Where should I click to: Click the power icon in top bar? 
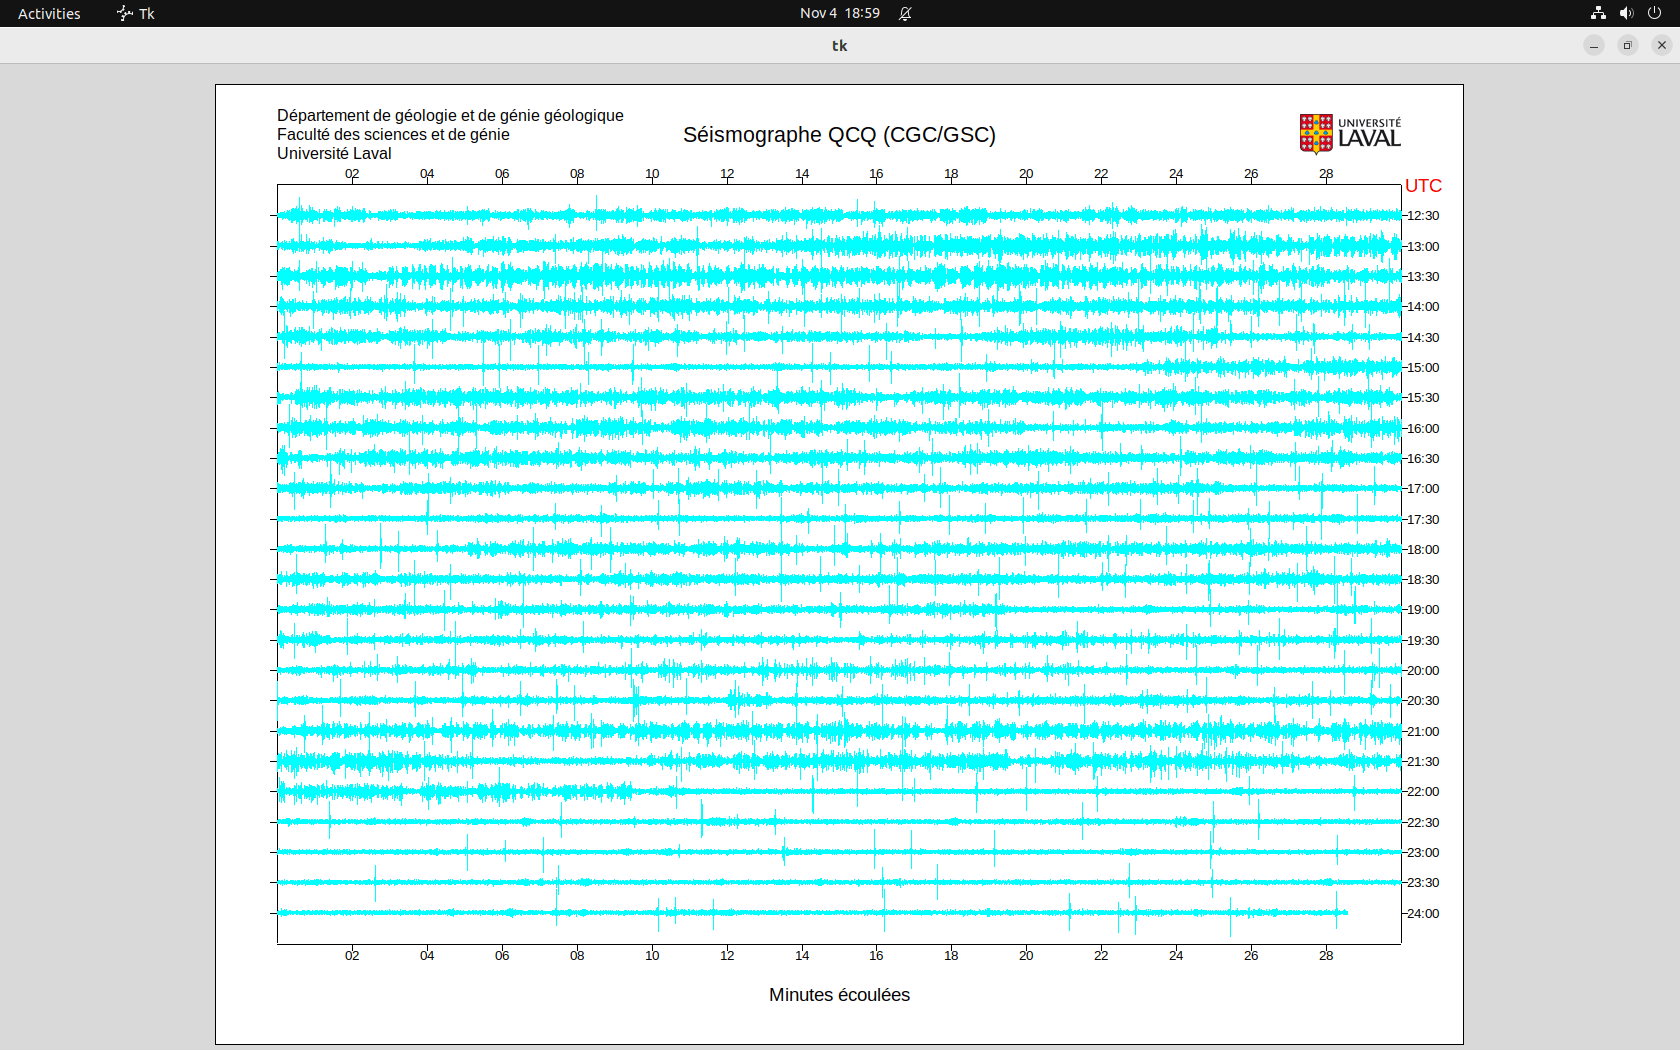pos(1654,13)
